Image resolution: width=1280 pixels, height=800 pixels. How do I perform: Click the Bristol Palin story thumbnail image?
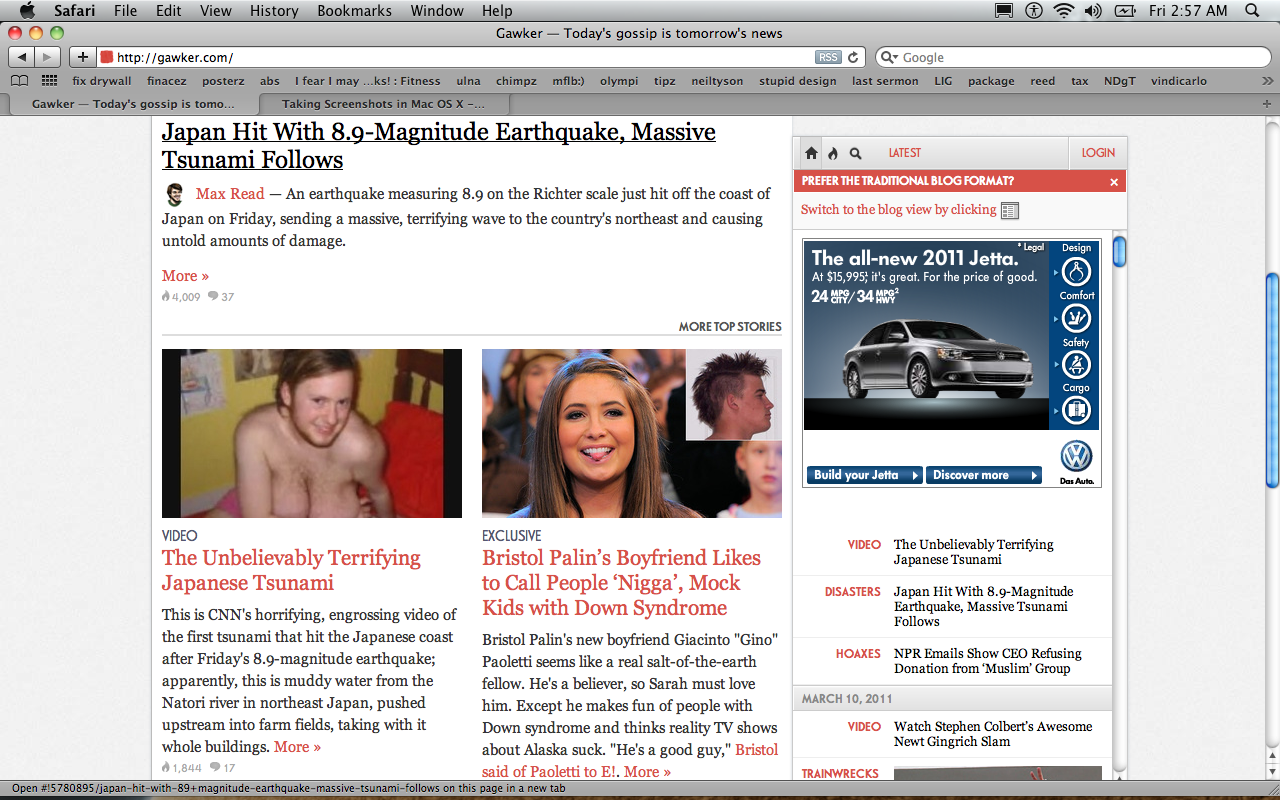(x=632, y=433)
